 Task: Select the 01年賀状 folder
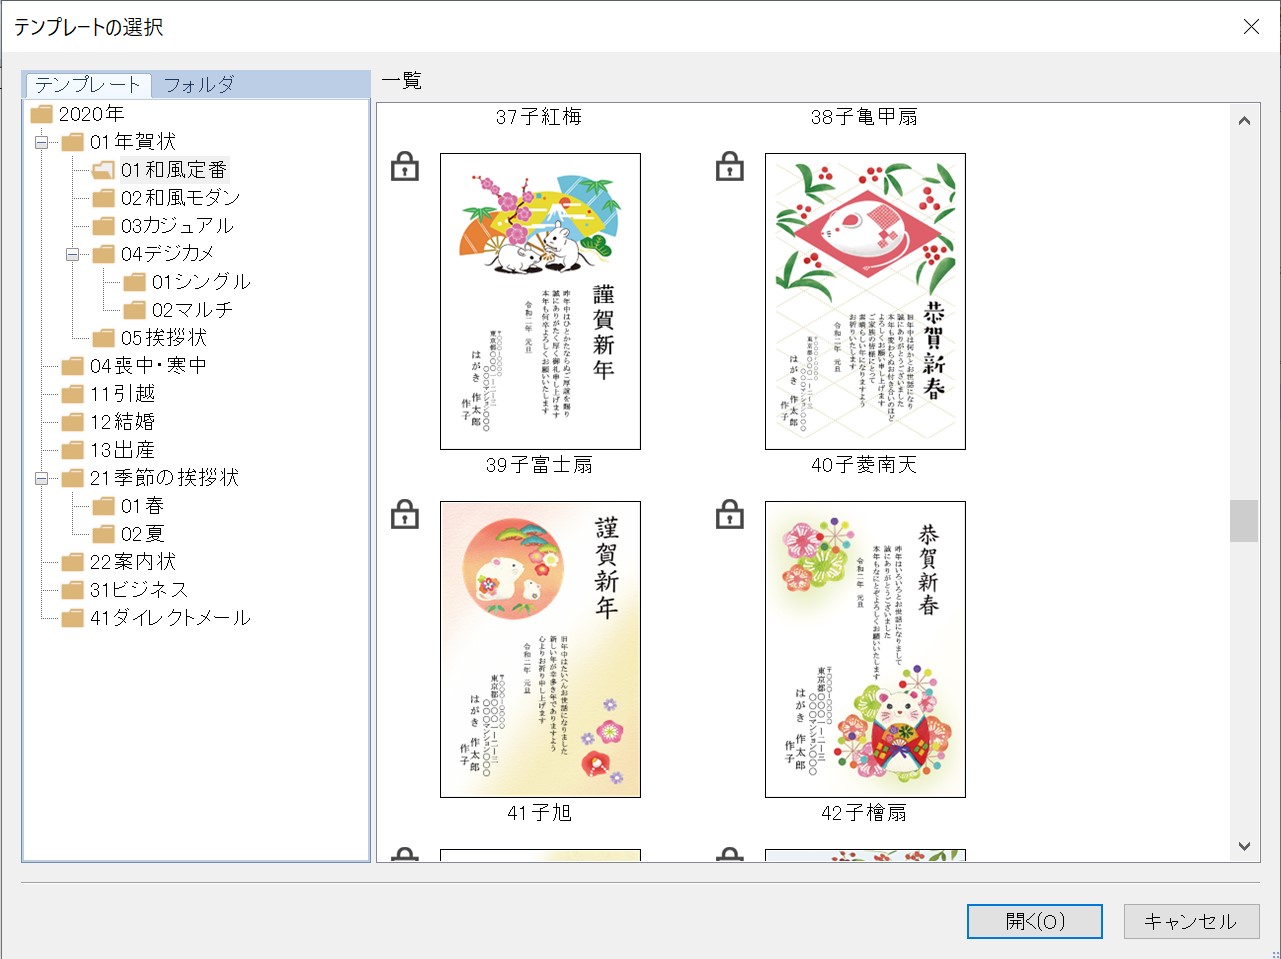pos(118,142)
